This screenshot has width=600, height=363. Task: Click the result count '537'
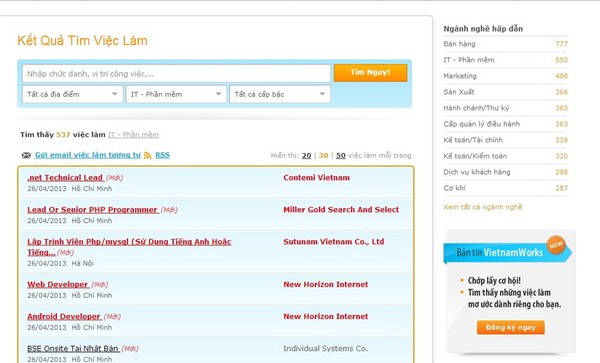click(63, 135)
